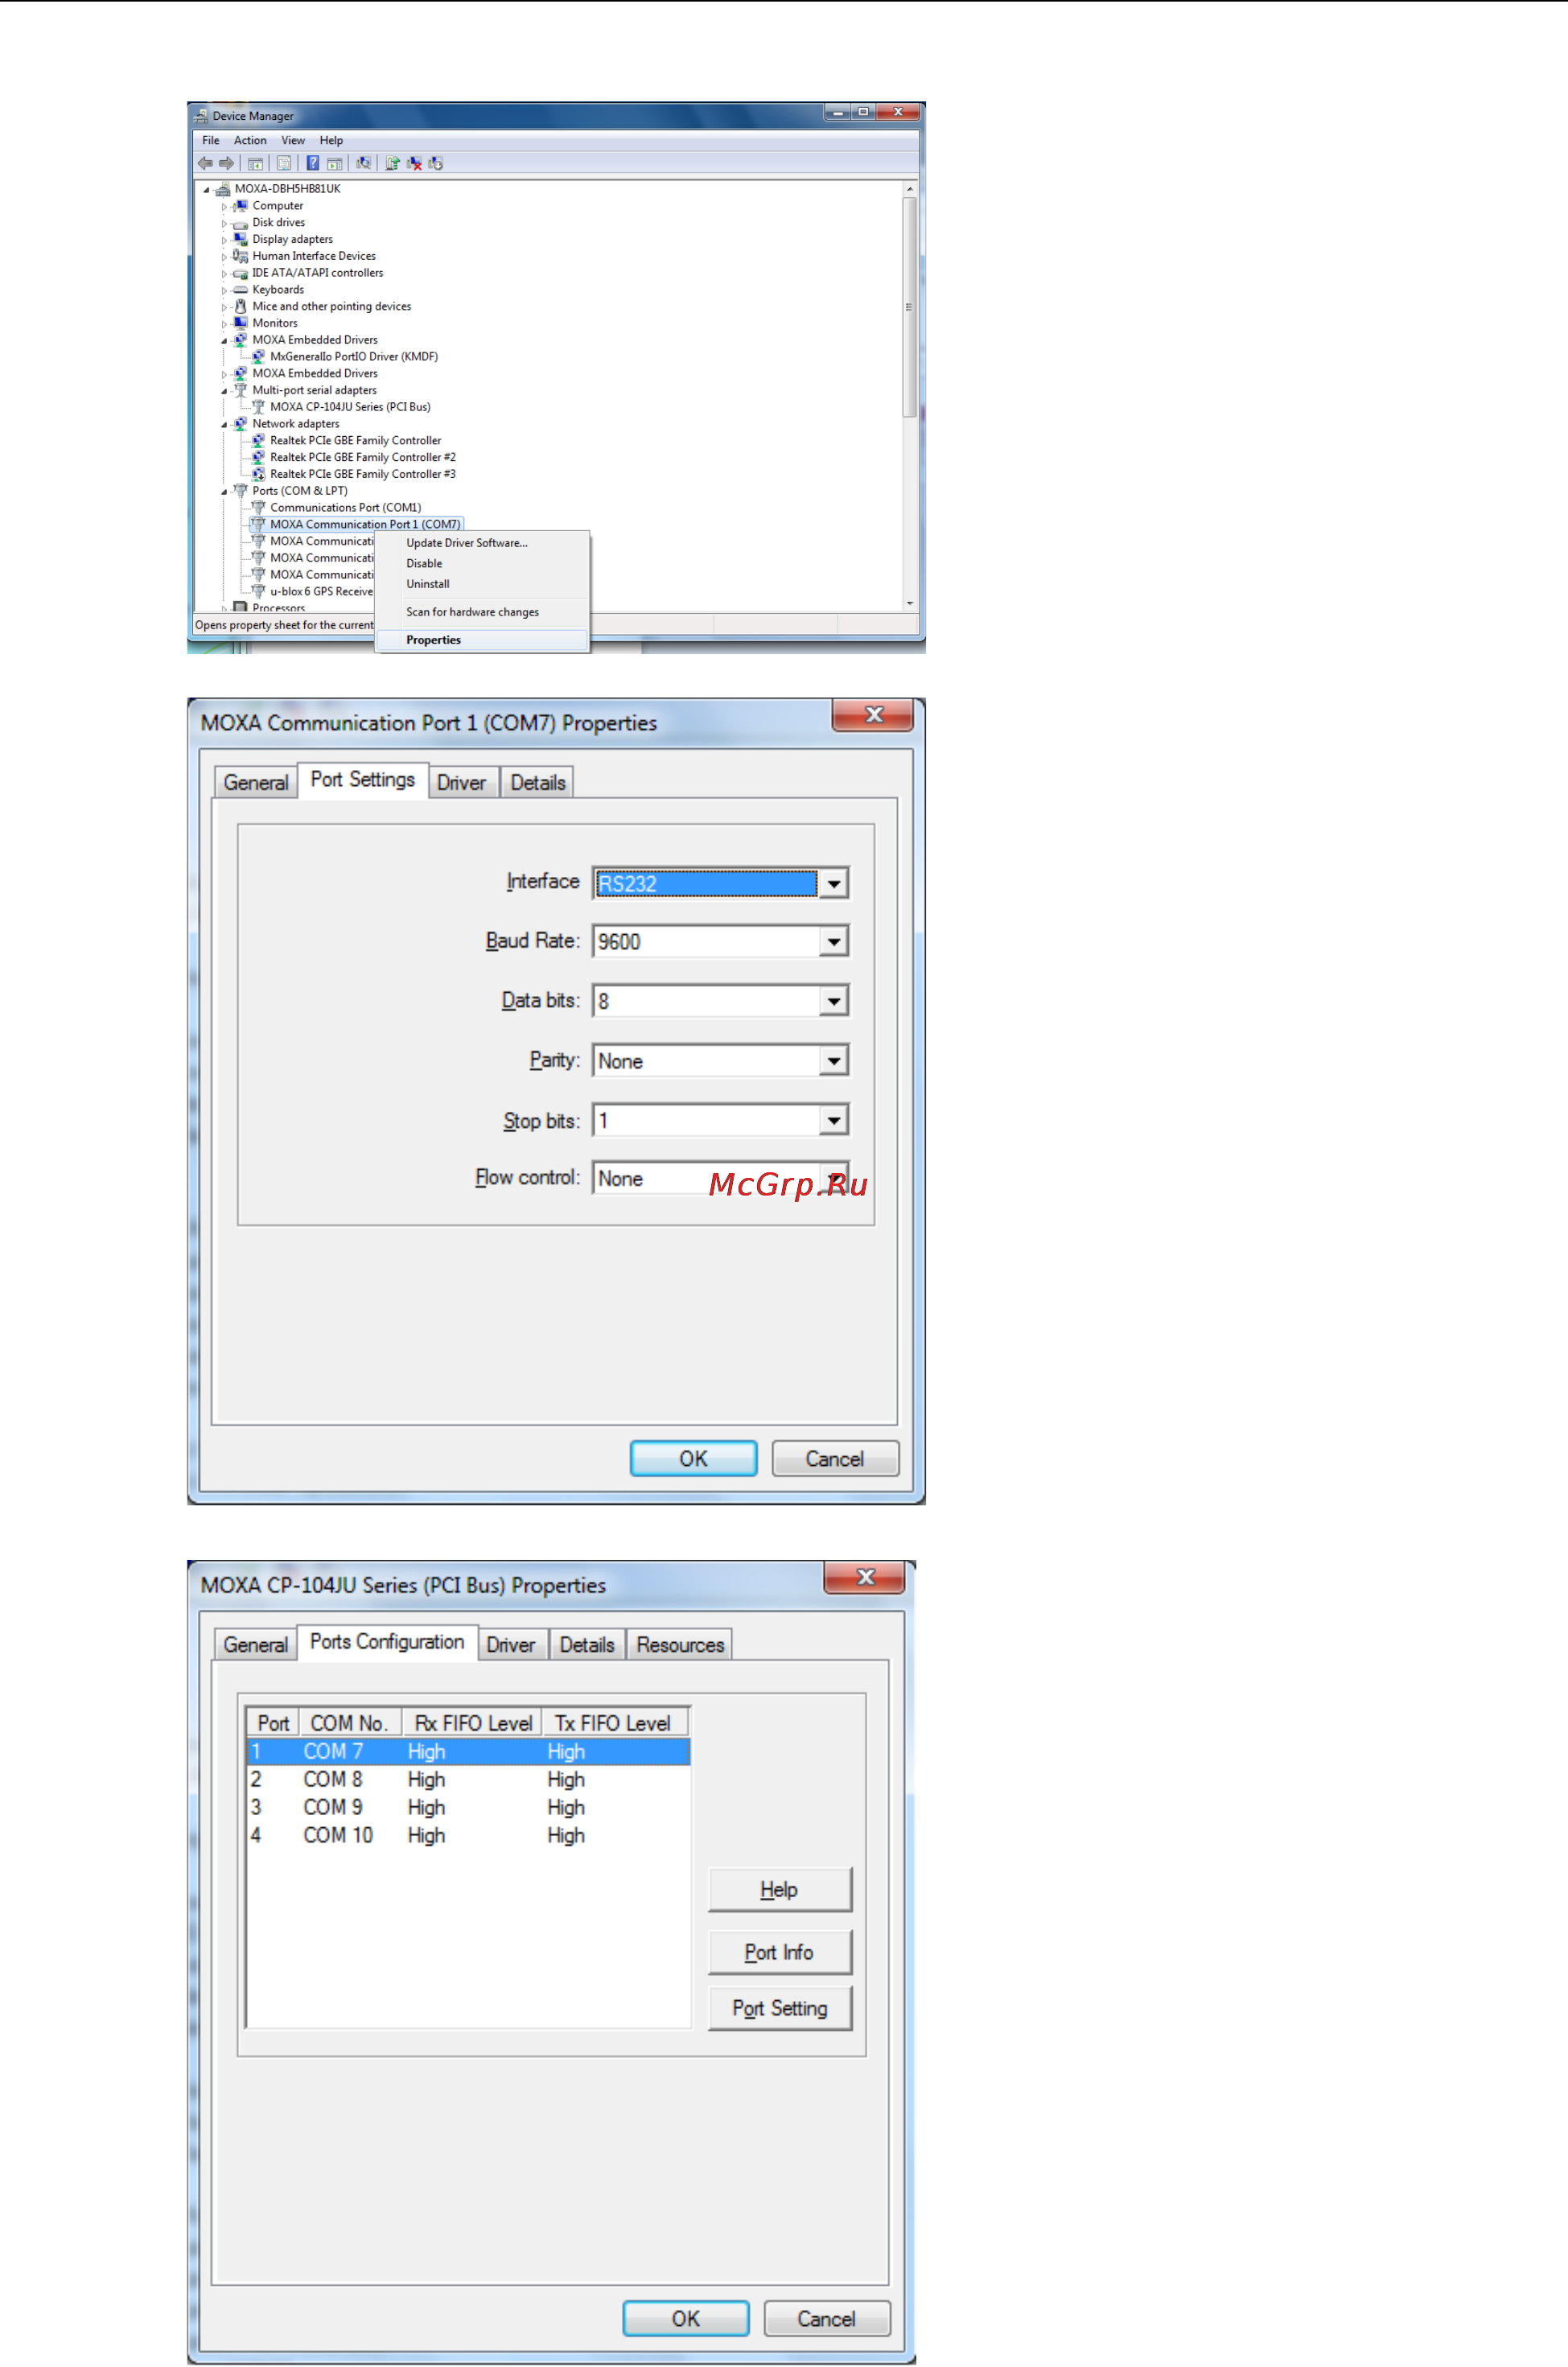Click the Update Driver Software toolbar icon
Viewport: 1568px width, 2367px height.
point(393,163)
